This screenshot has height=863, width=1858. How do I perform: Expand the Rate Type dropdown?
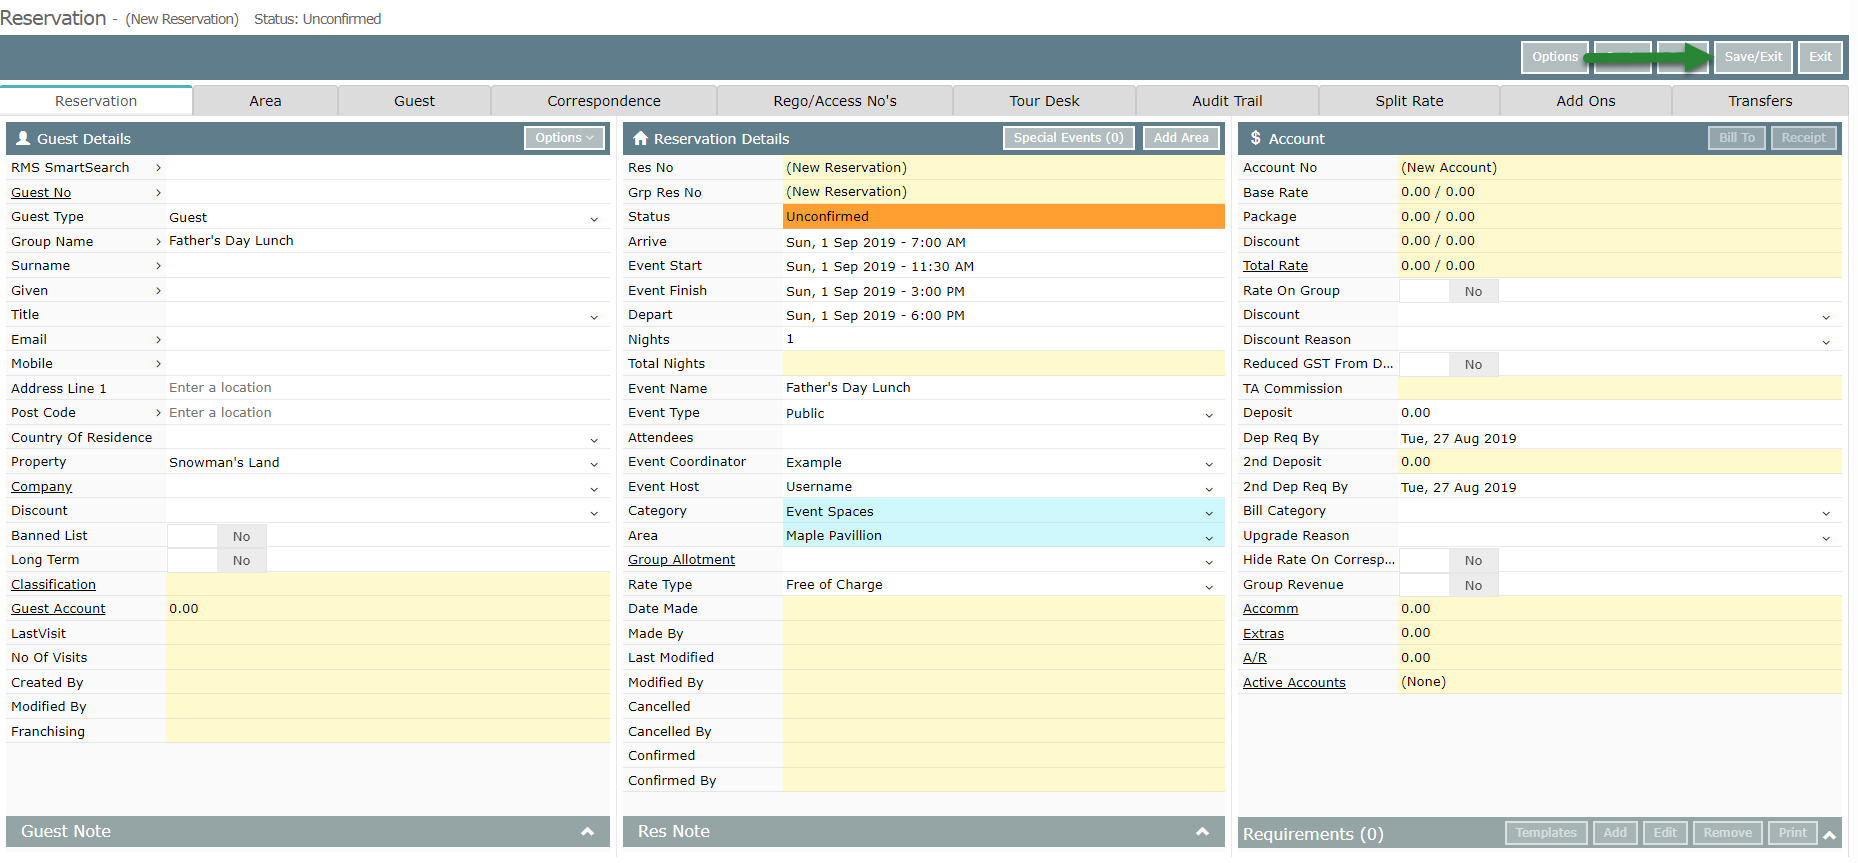coord(1209,587)
